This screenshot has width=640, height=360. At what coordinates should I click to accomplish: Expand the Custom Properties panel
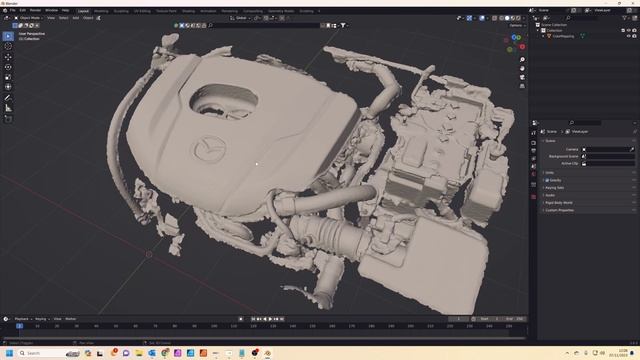[x=559, y=210]
